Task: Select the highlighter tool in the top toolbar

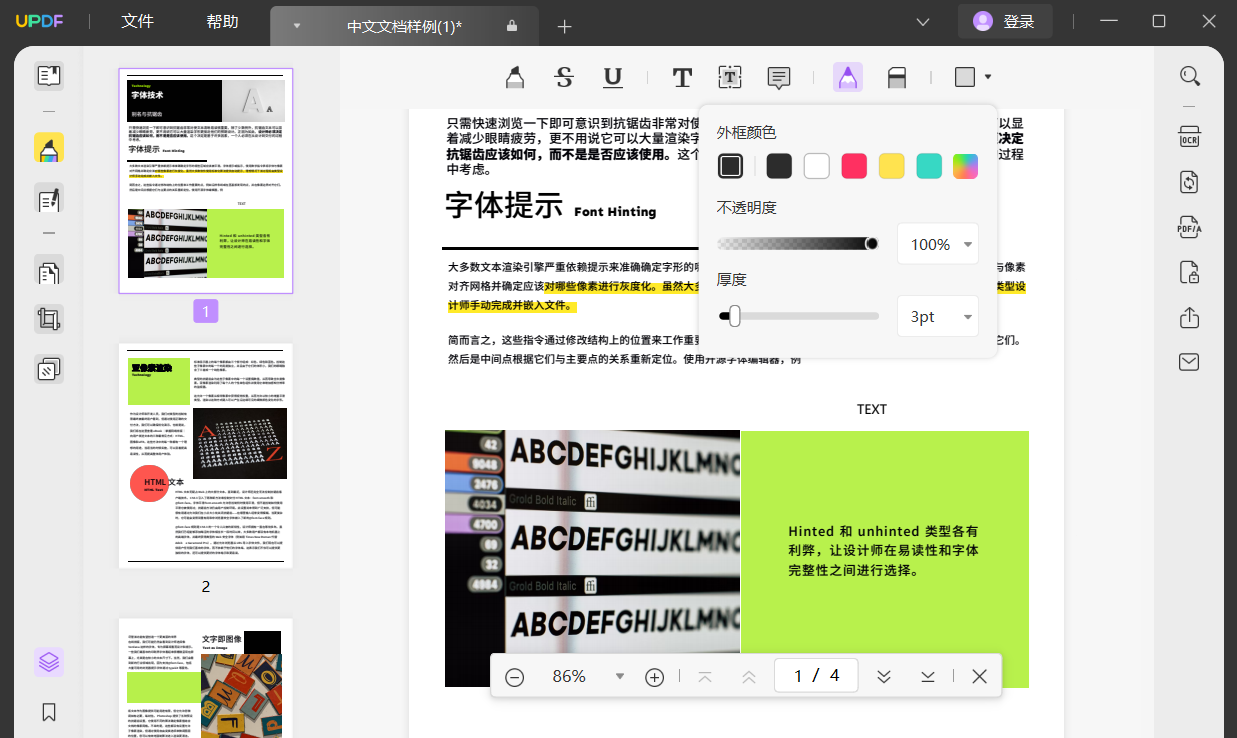Action: [x=514, y=77]
